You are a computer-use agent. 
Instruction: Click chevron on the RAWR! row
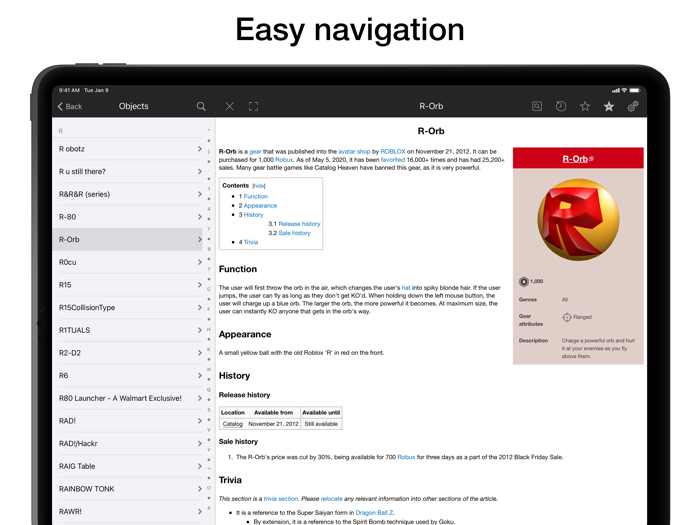[200, 512]
